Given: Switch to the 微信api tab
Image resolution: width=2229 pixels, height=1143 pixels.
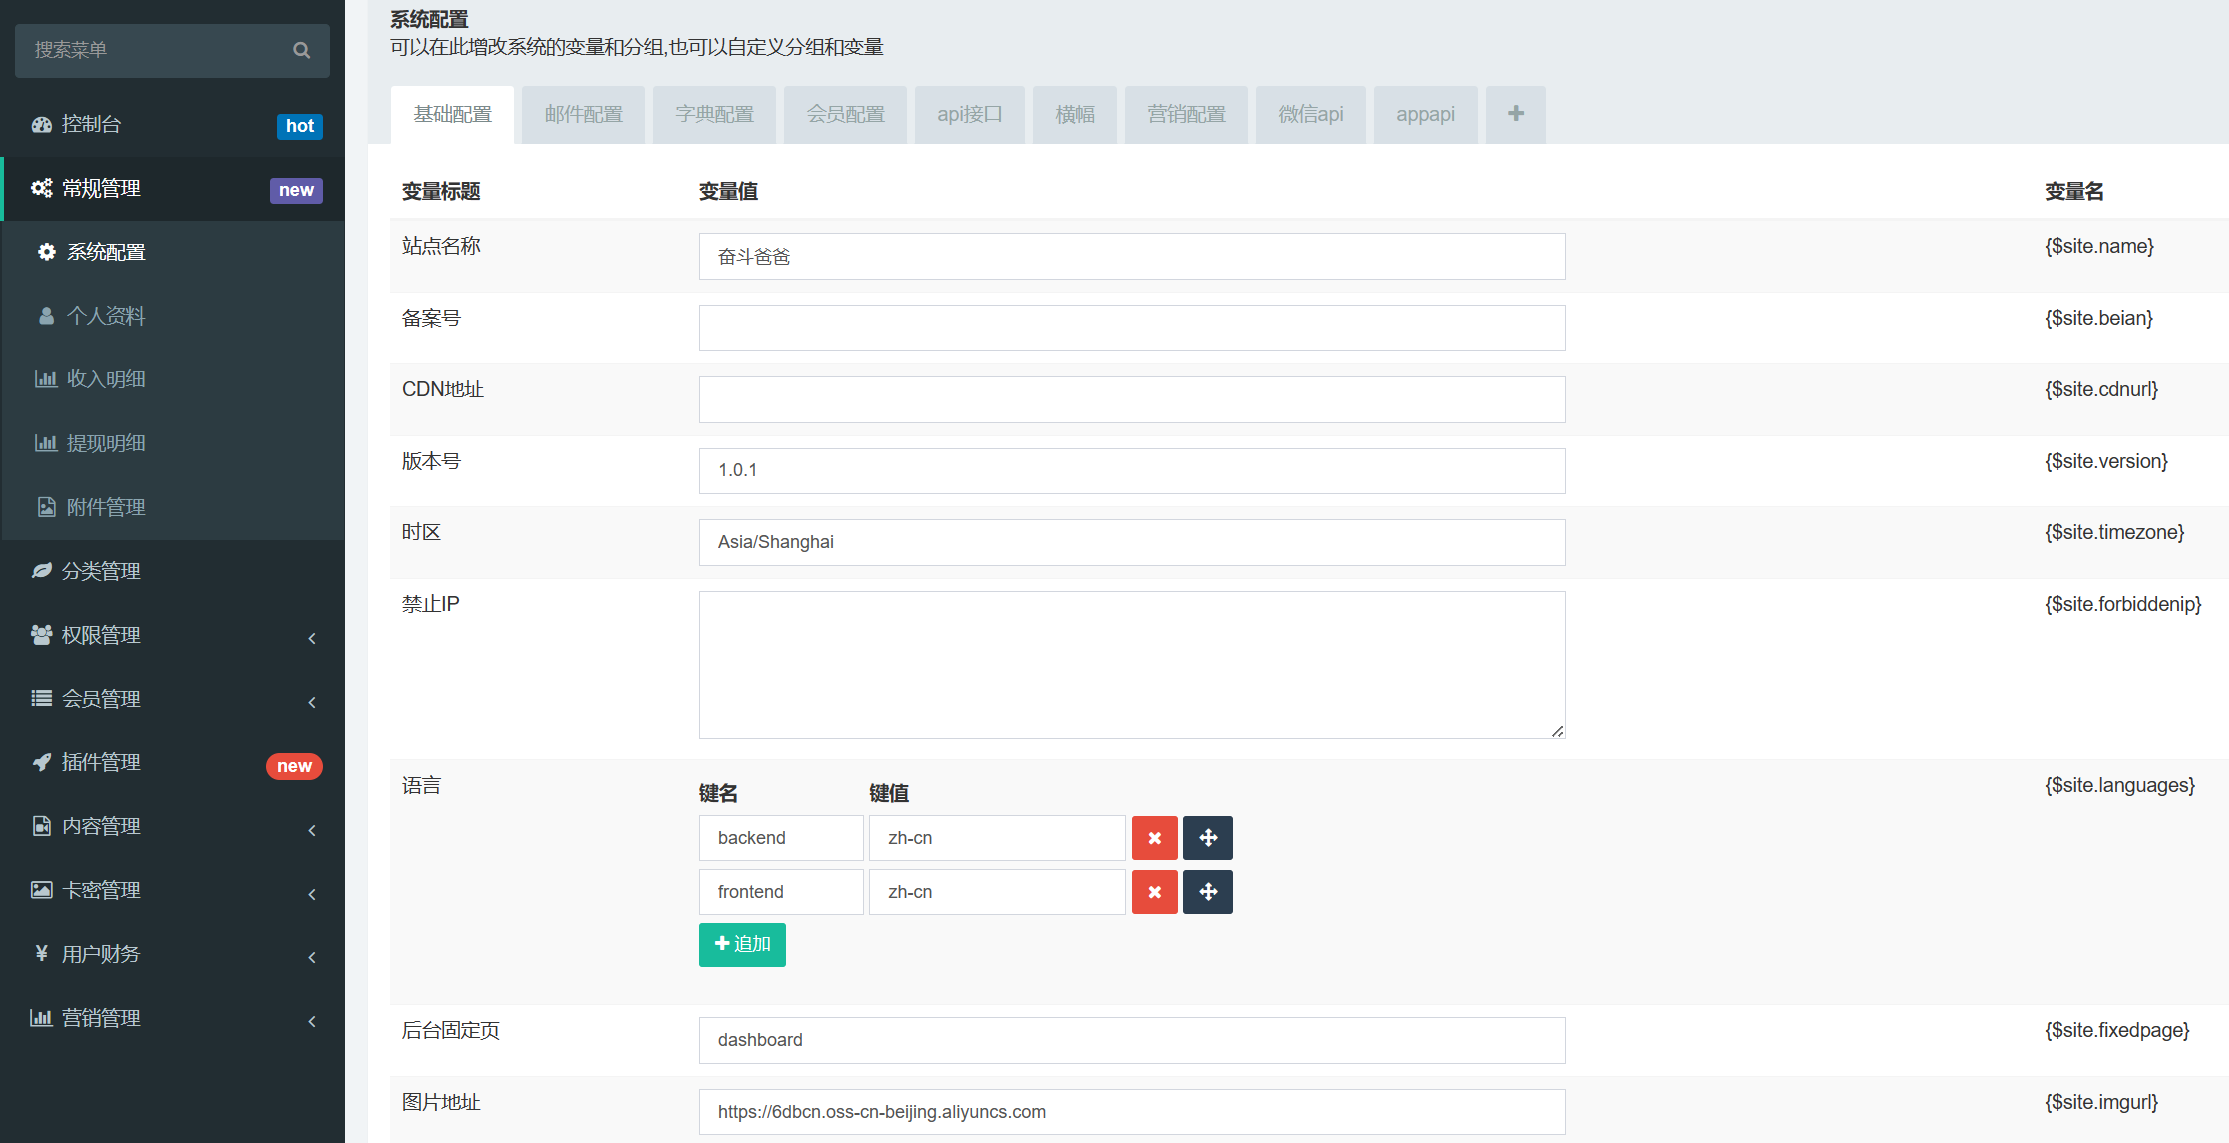Looking at the screenshot, I should point(1310,115).
